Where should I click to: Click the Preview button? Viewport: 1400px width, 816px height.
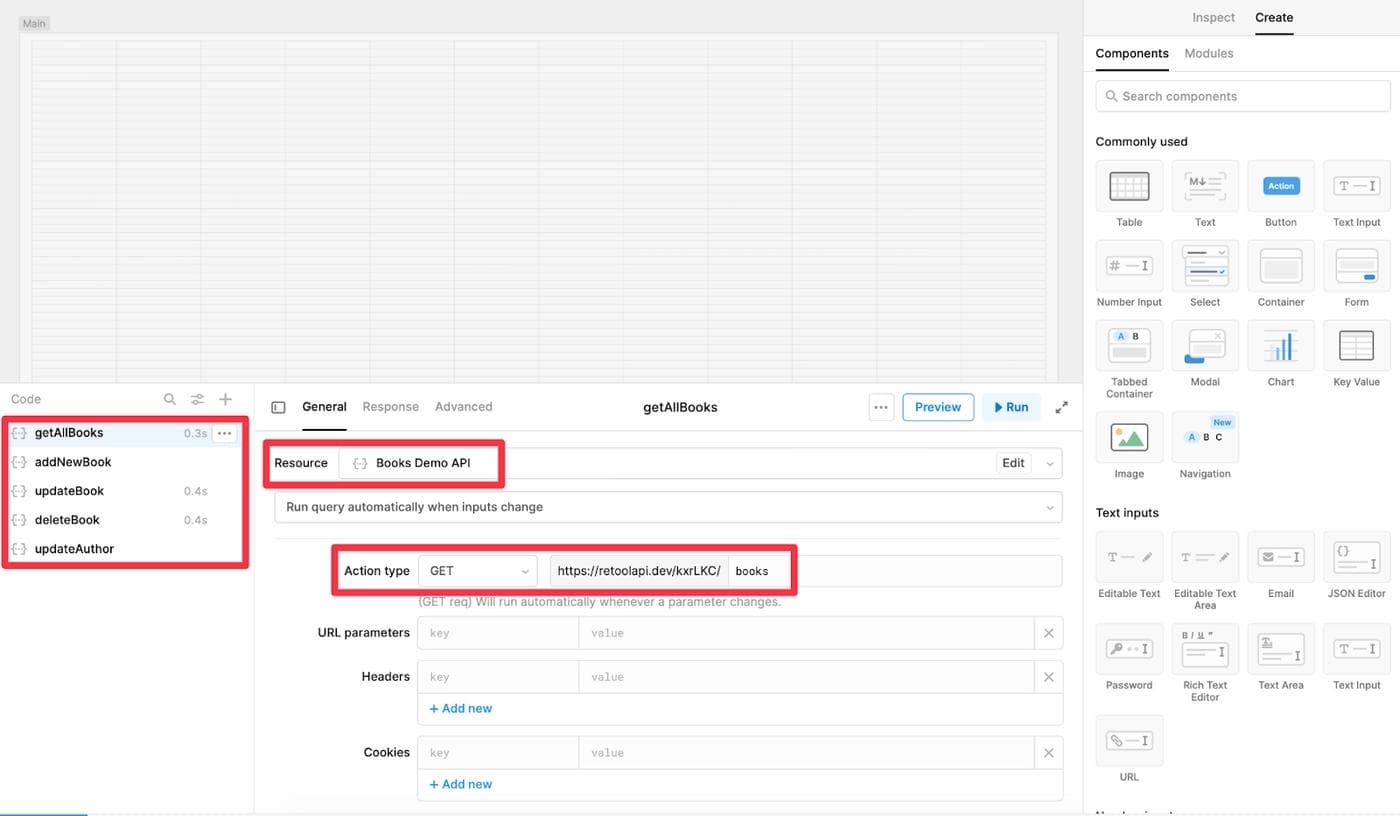[x=937, y=407]
